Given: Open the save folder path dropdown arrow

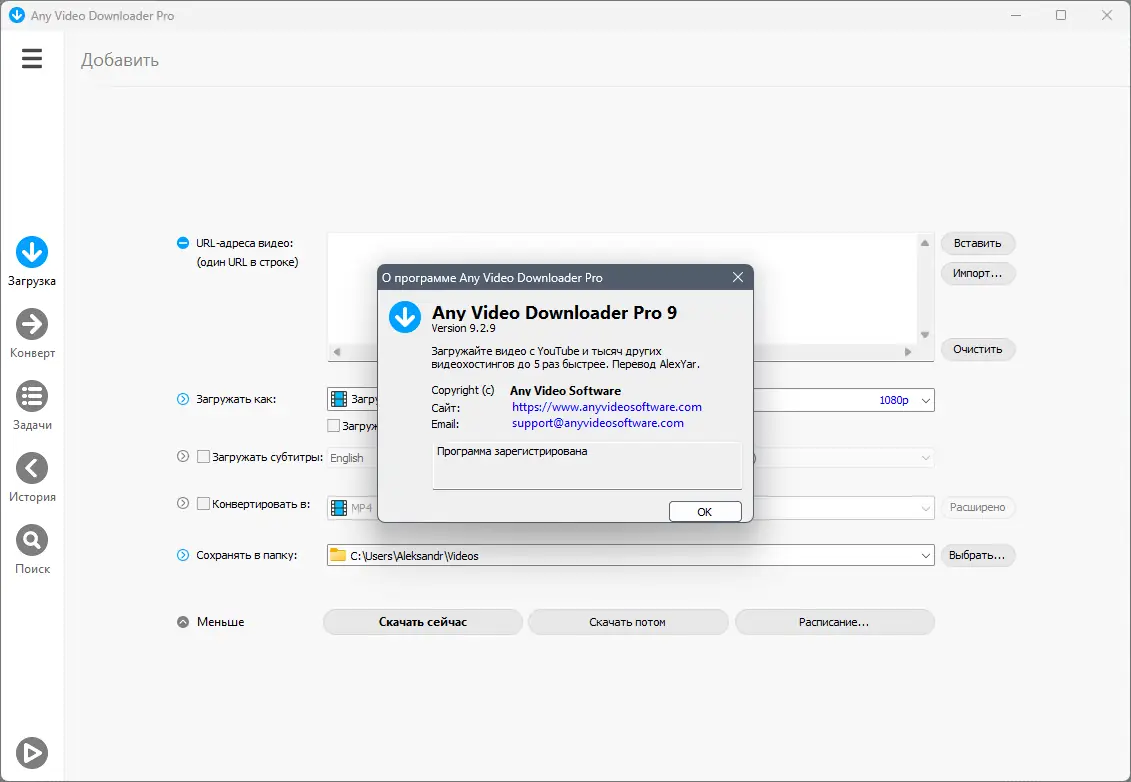Looking at the screenshot, I should pos(925,555).
